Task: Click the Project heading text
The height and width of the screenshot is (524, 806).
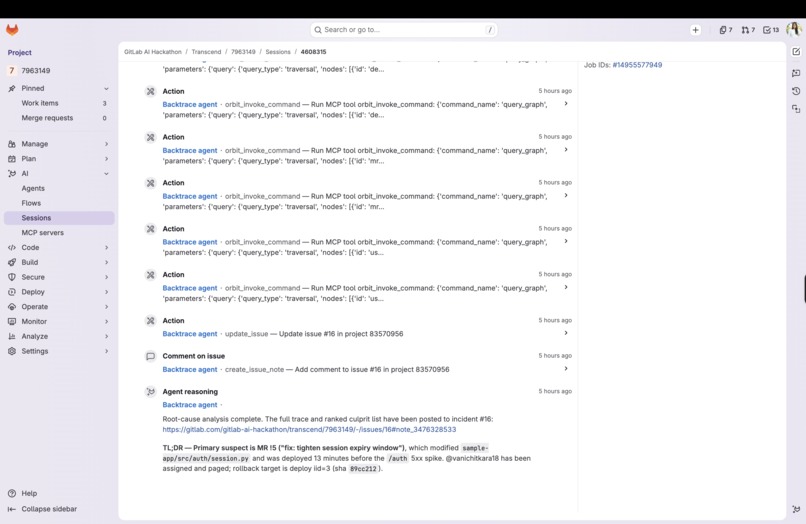Action: 20,52
